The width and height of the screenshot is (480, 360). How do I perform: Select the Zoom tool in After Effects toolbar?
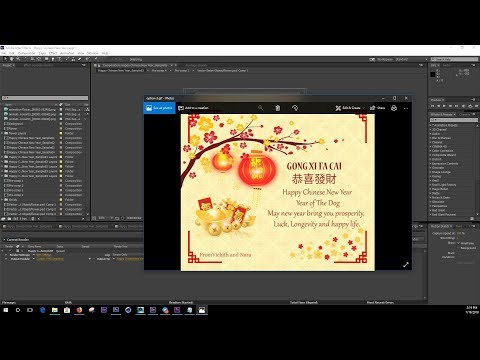click(x=18, y=59)
